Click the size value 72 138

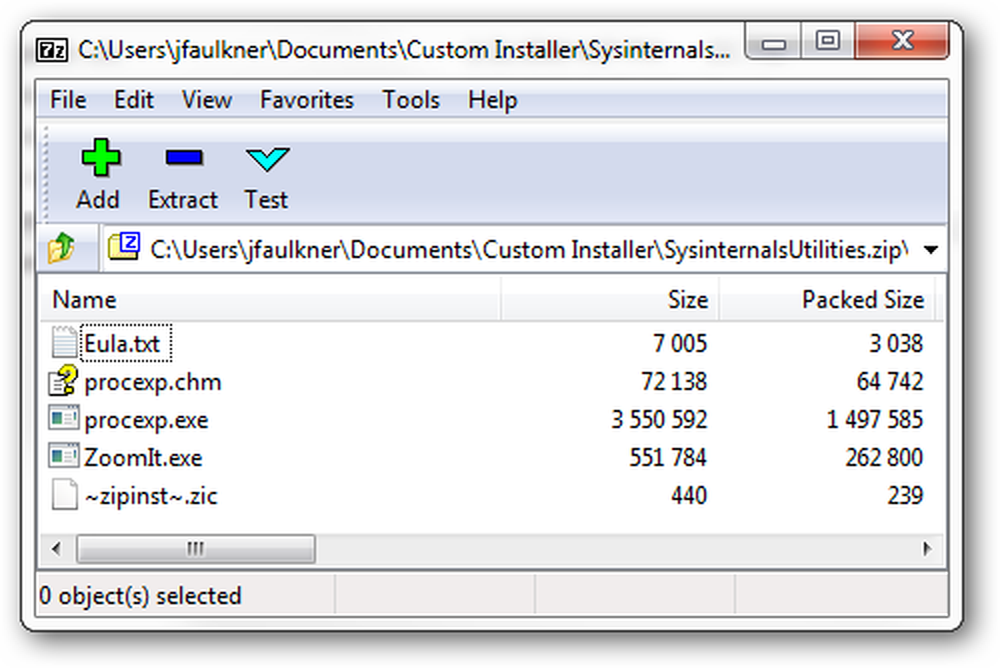[x=673, y=382]
